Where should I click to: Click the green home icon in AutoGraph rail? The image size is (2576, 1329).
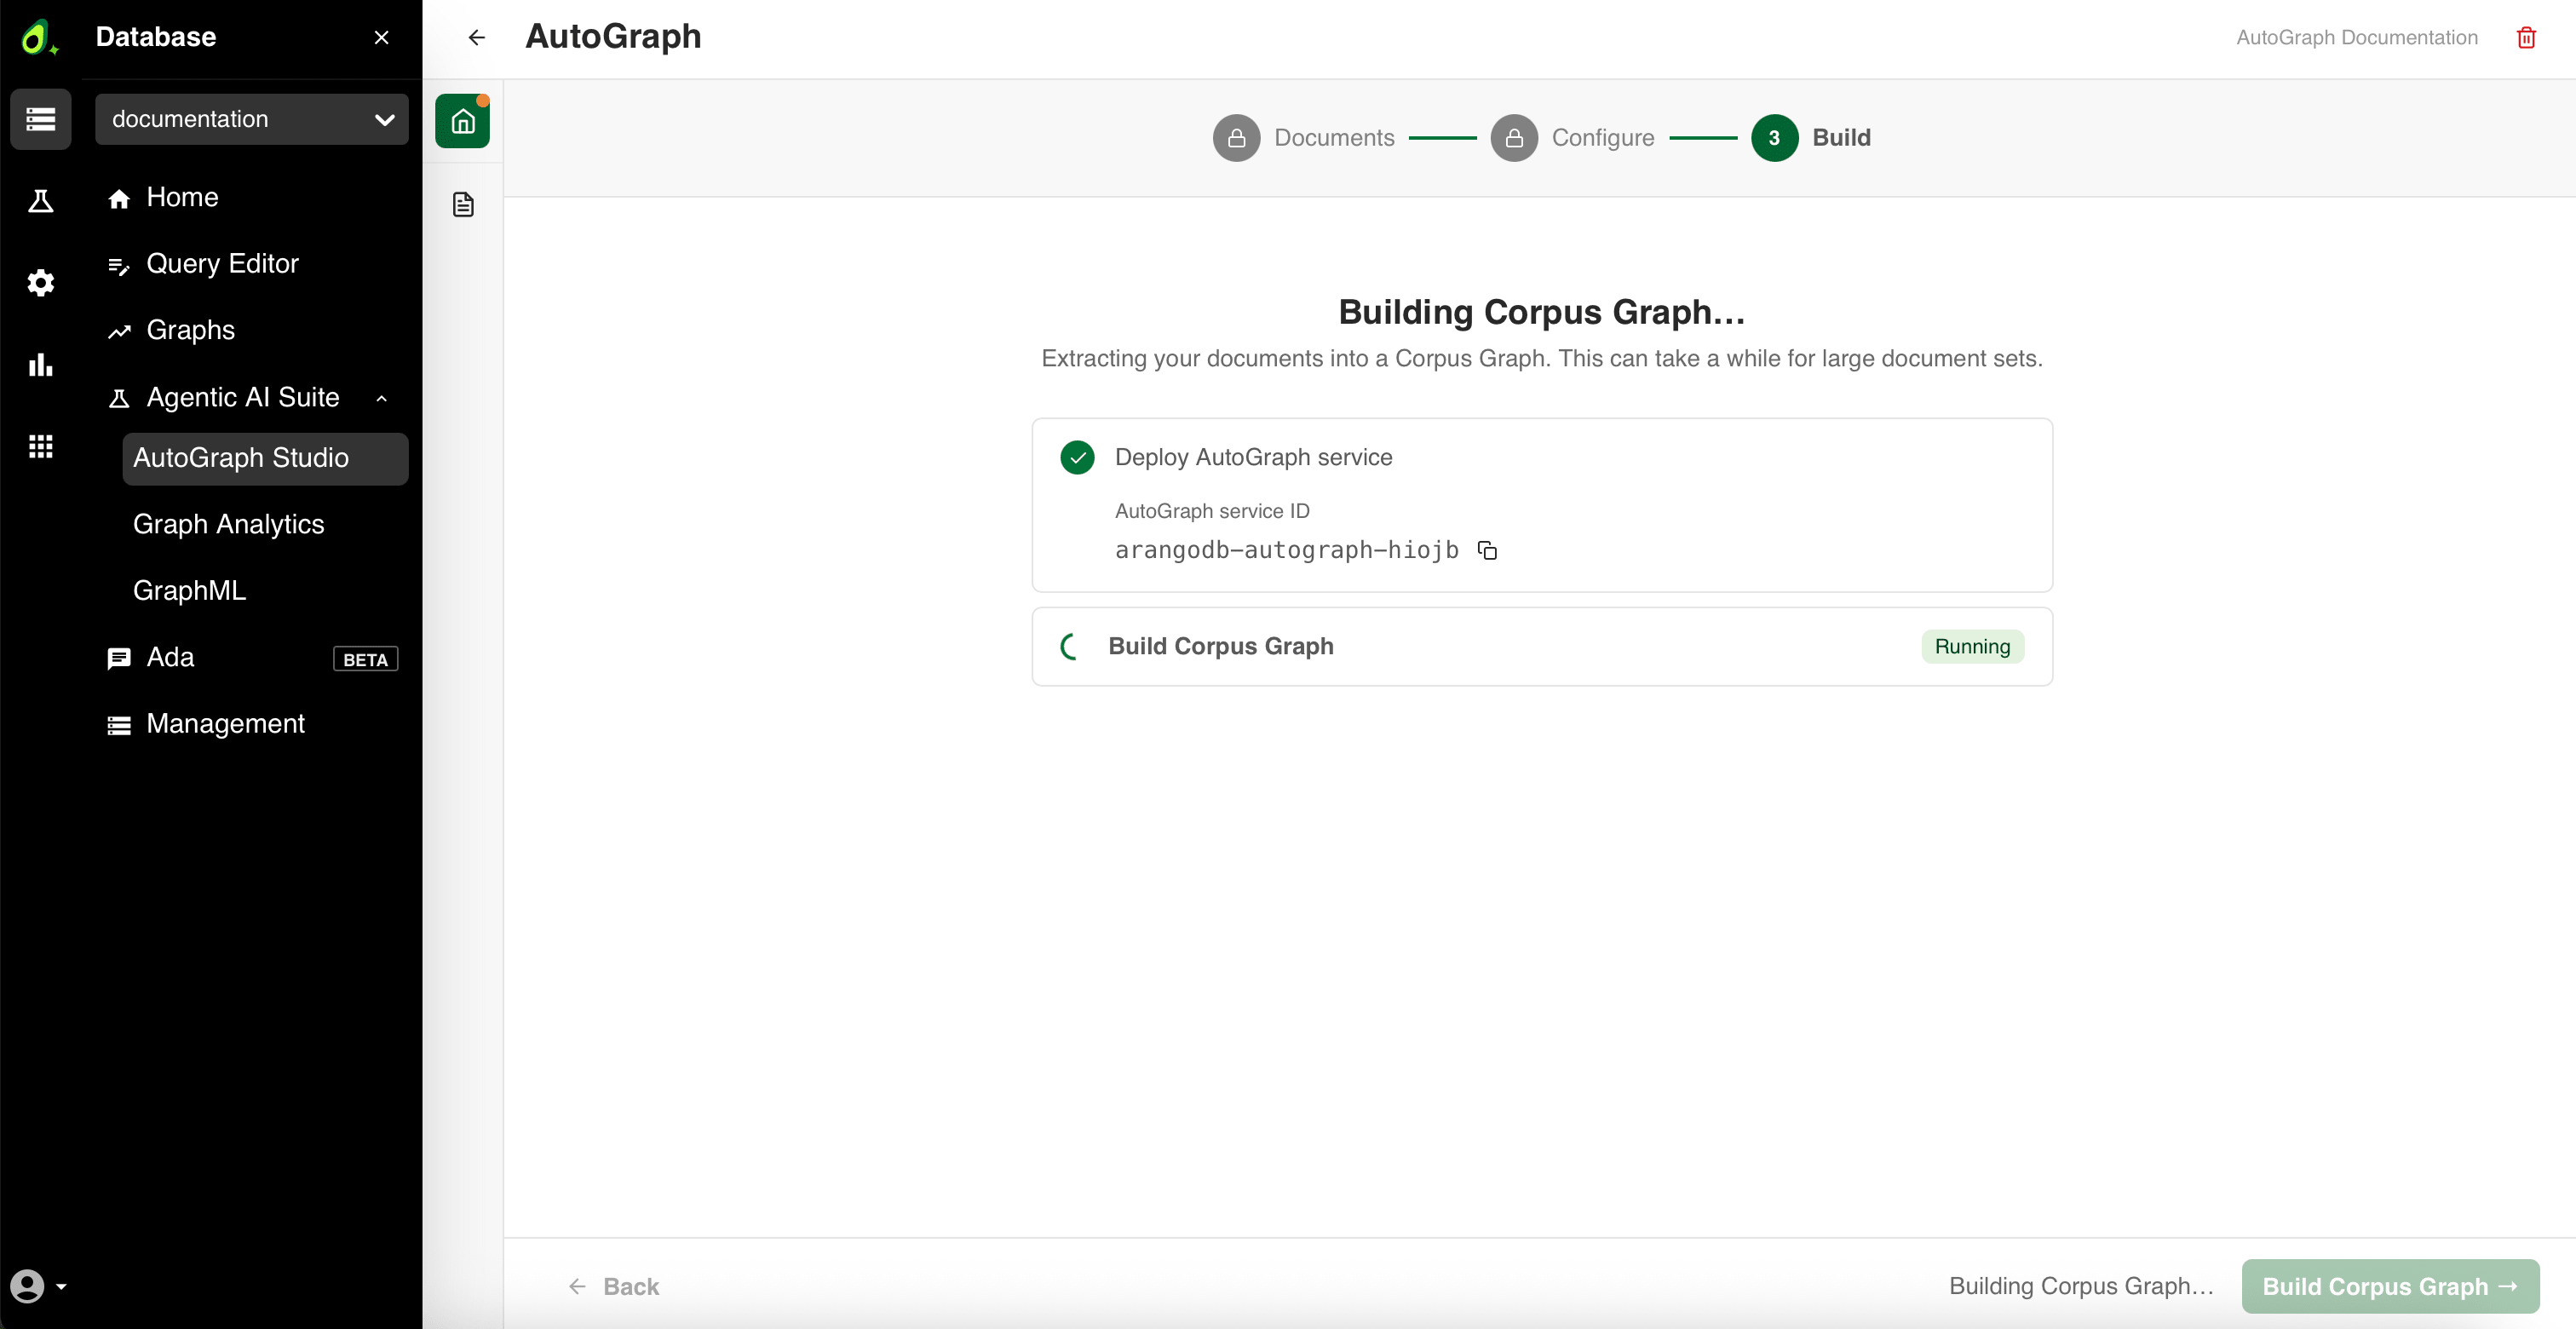click(462, 121)
